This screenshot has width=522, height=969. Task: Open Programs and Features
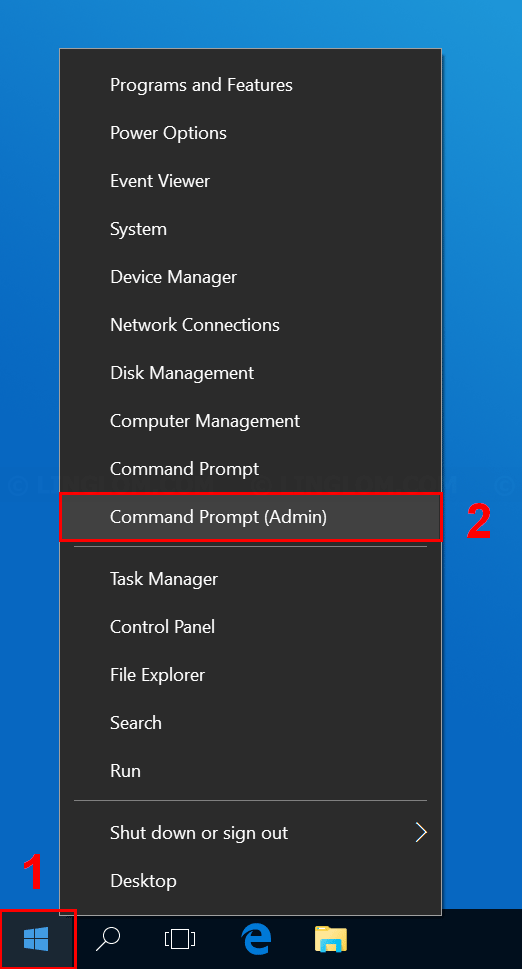coord(251,85)
